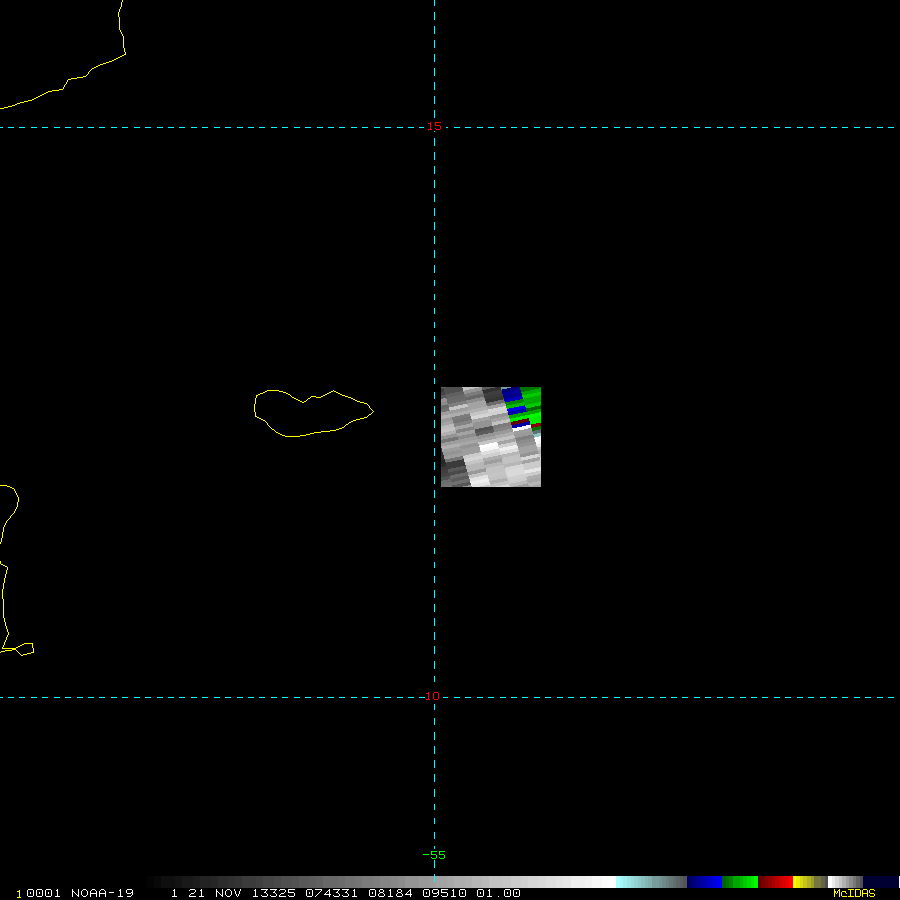Click the red latitude label 15

coord(434,126)
